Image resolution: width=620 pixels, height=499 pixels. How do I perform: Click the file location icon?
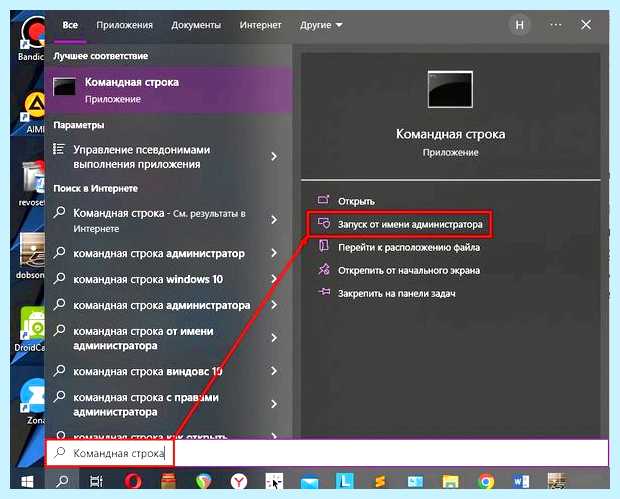[324, 246]
